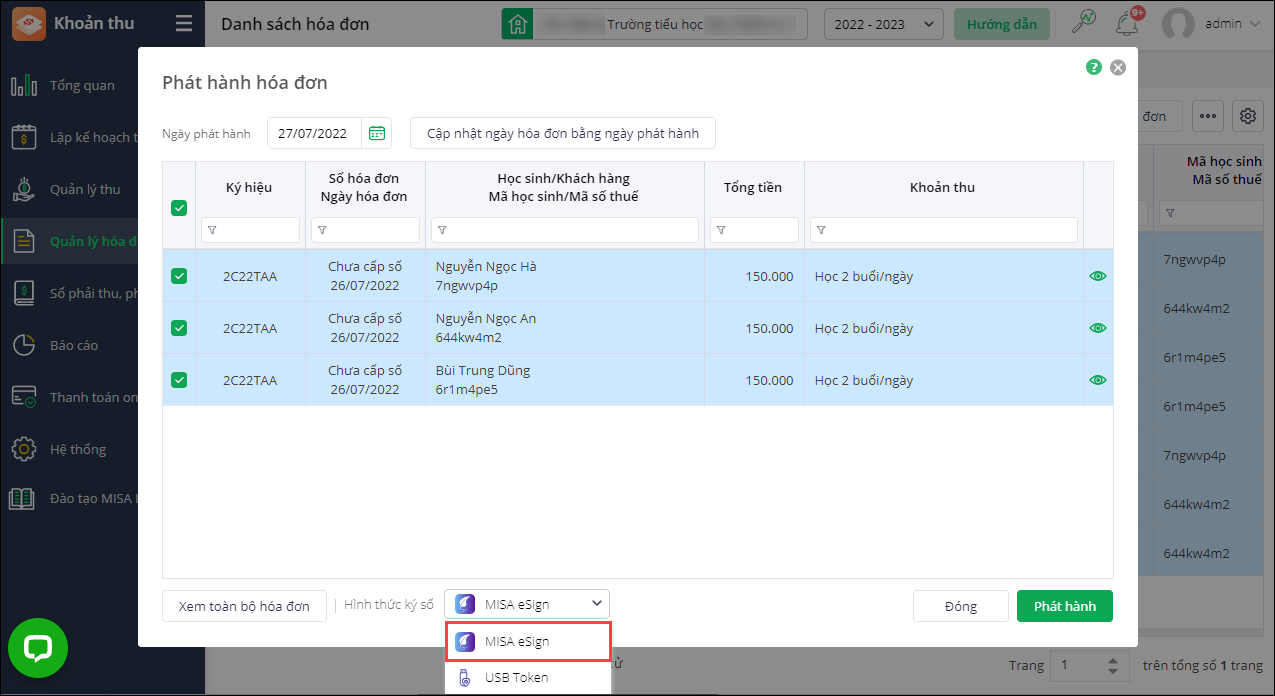Toggle the select-all header checkbox
Image resolution: width=1275 pixels, height=696 pixels.
point(179,208)
